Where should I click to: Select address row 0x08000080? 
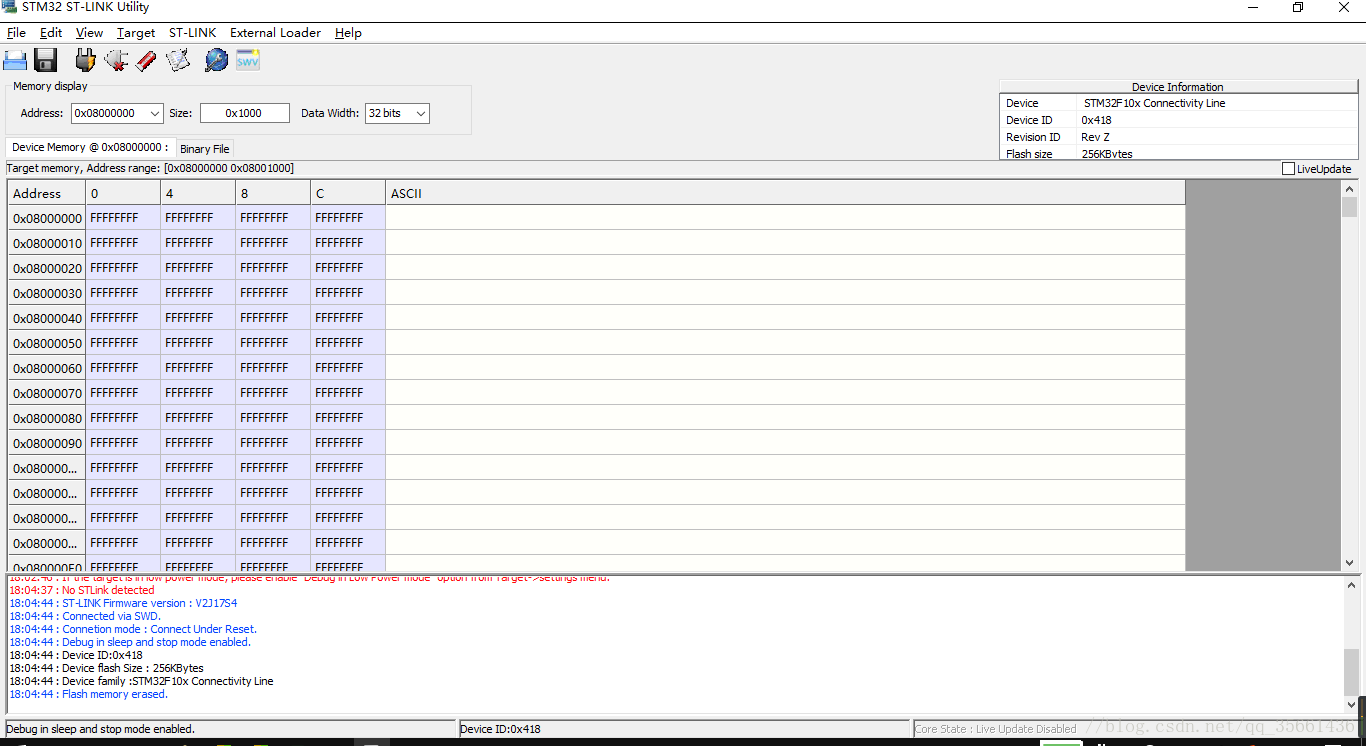tap(47, 418)
